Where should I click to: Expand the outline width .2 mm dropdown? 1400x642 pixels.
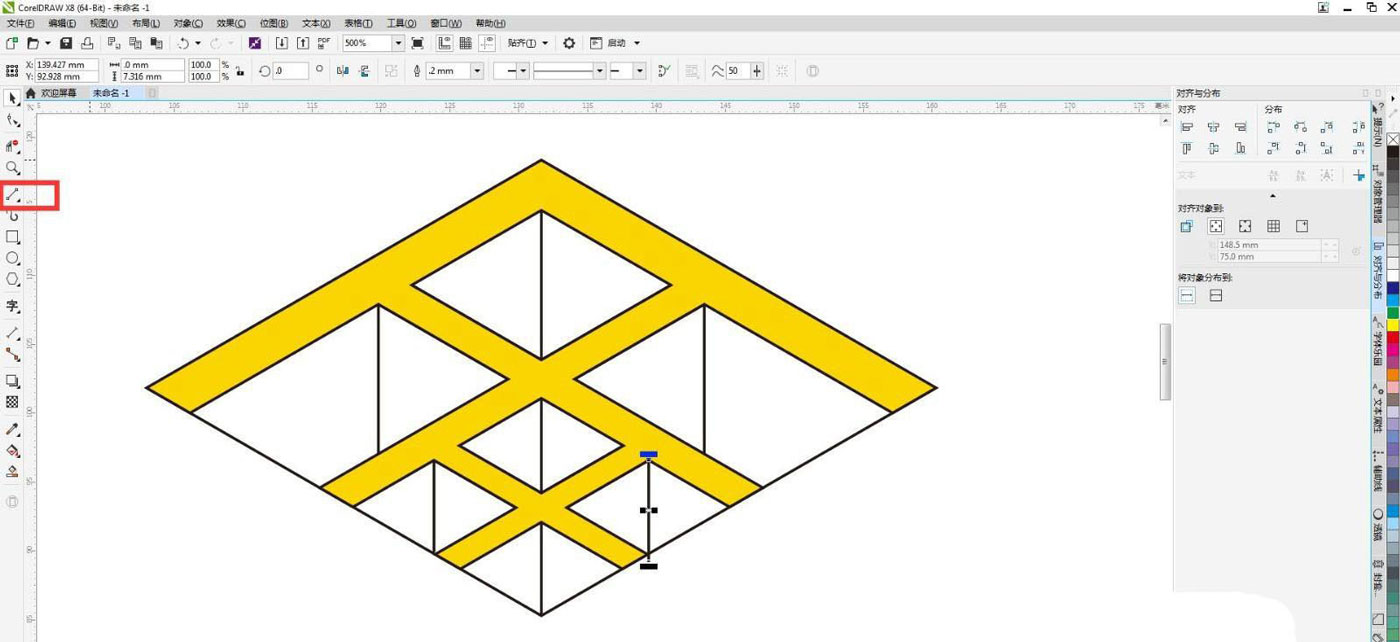(x=476, y=71)
